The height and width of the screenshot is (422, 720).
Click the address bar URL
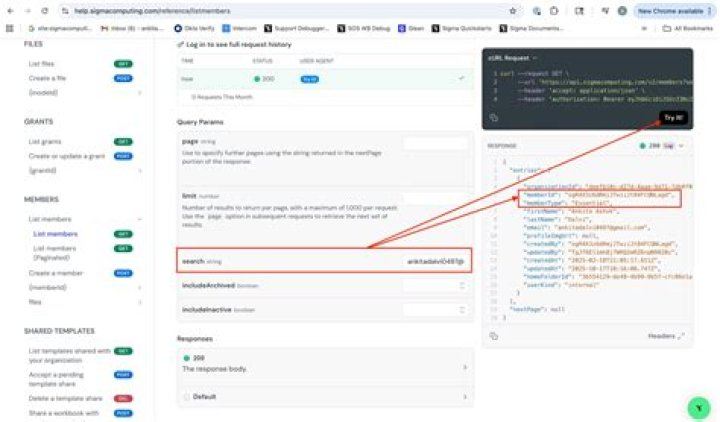(152, 11)
